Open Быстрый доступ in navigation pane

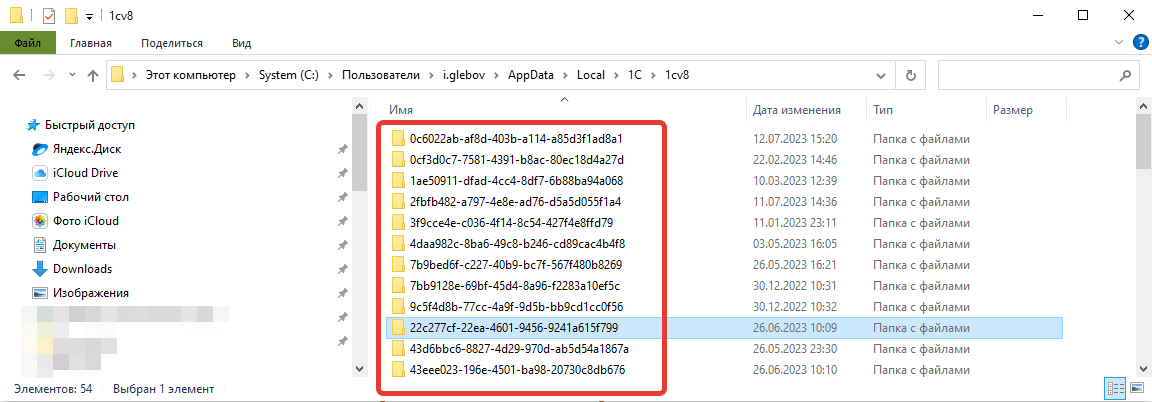[x=90, y=125]
